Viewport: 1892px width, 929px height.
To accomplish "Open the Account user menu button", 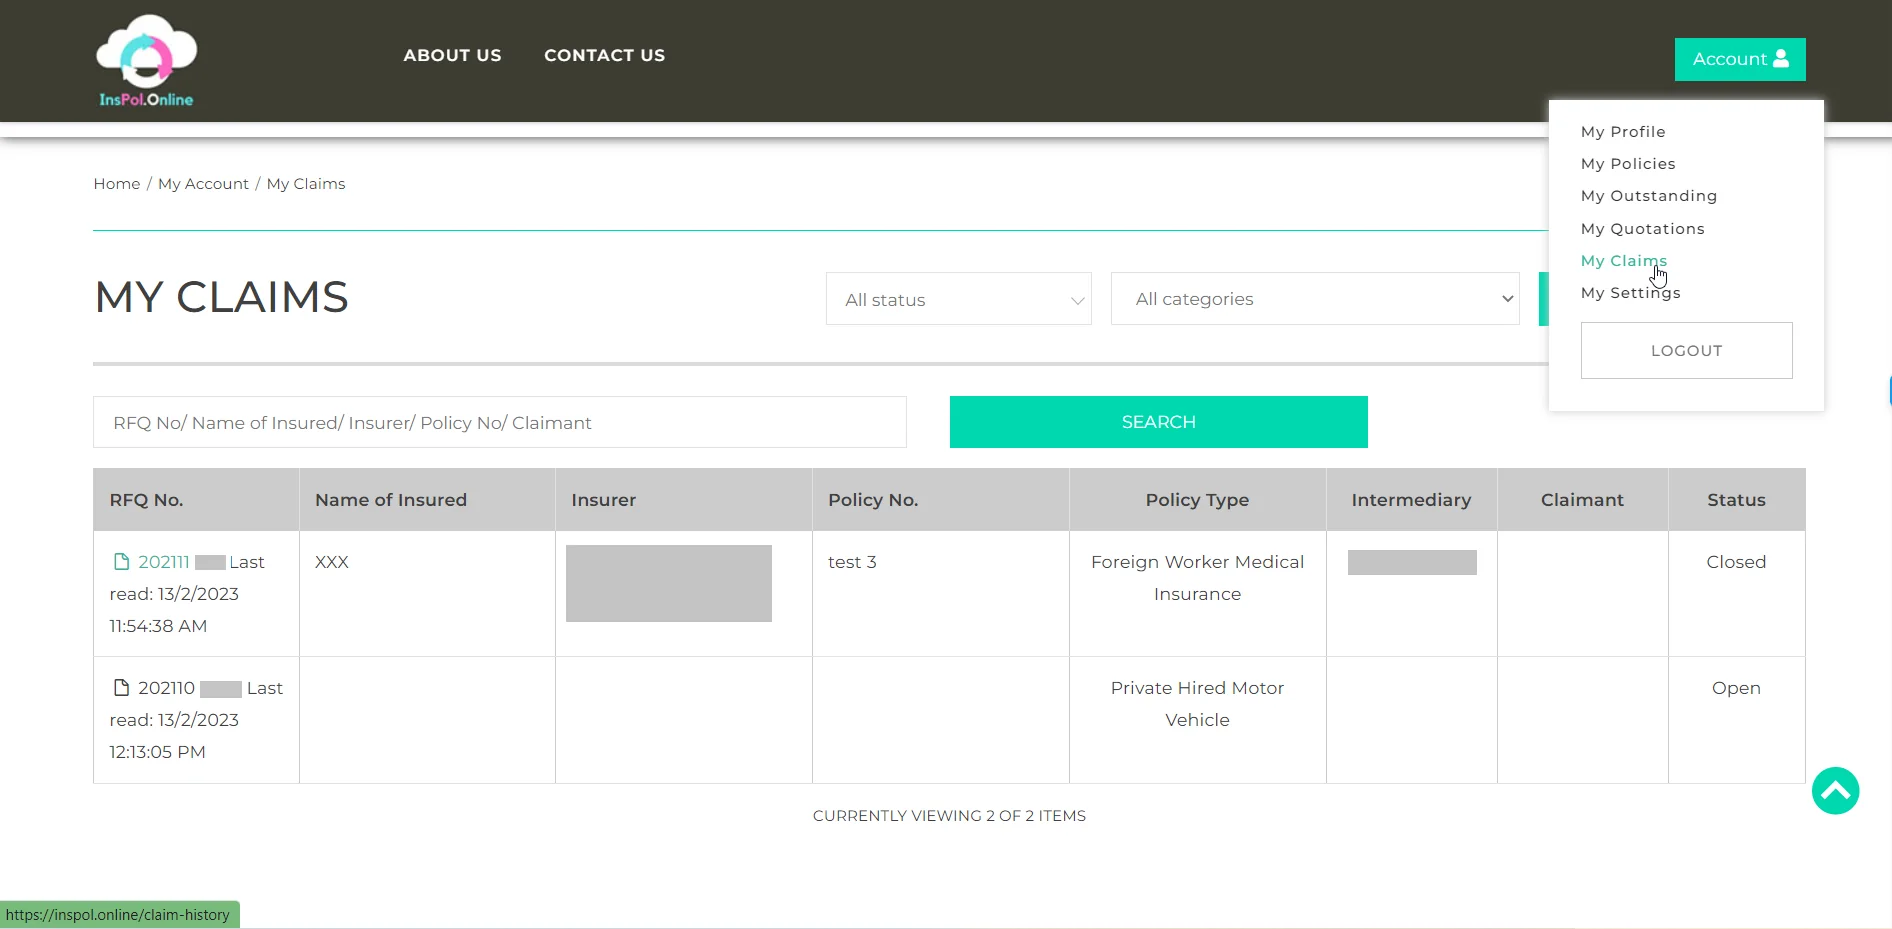I will coord(1740,59).
